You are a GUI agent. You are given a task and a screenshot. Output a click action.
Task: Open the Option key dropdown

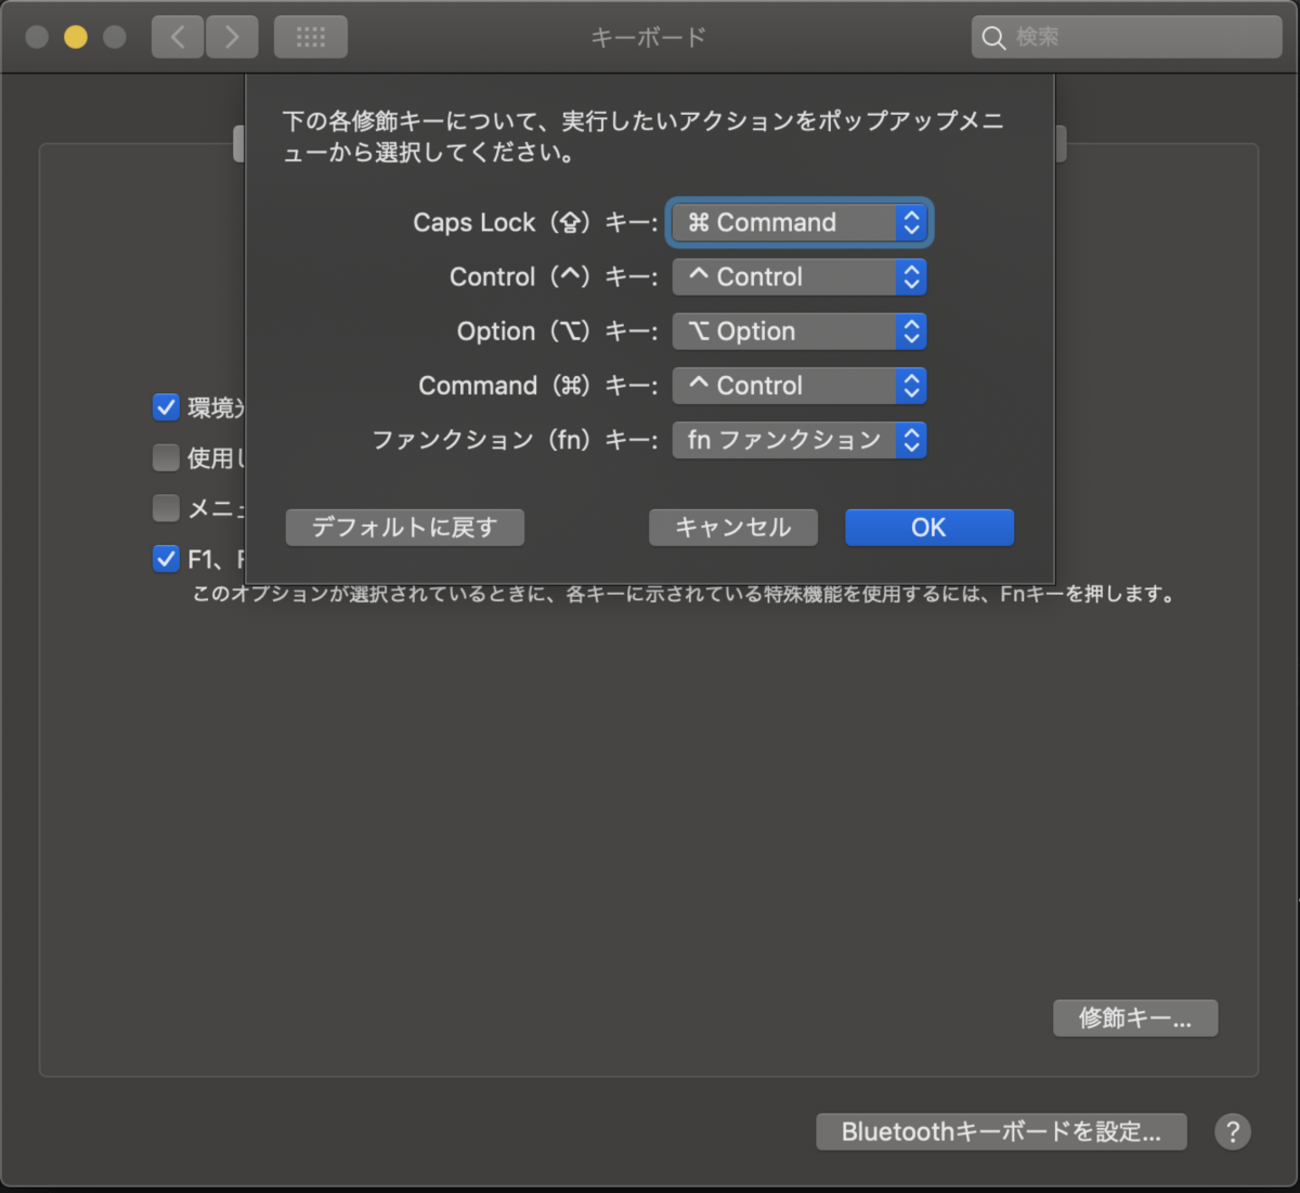(799, 331)
